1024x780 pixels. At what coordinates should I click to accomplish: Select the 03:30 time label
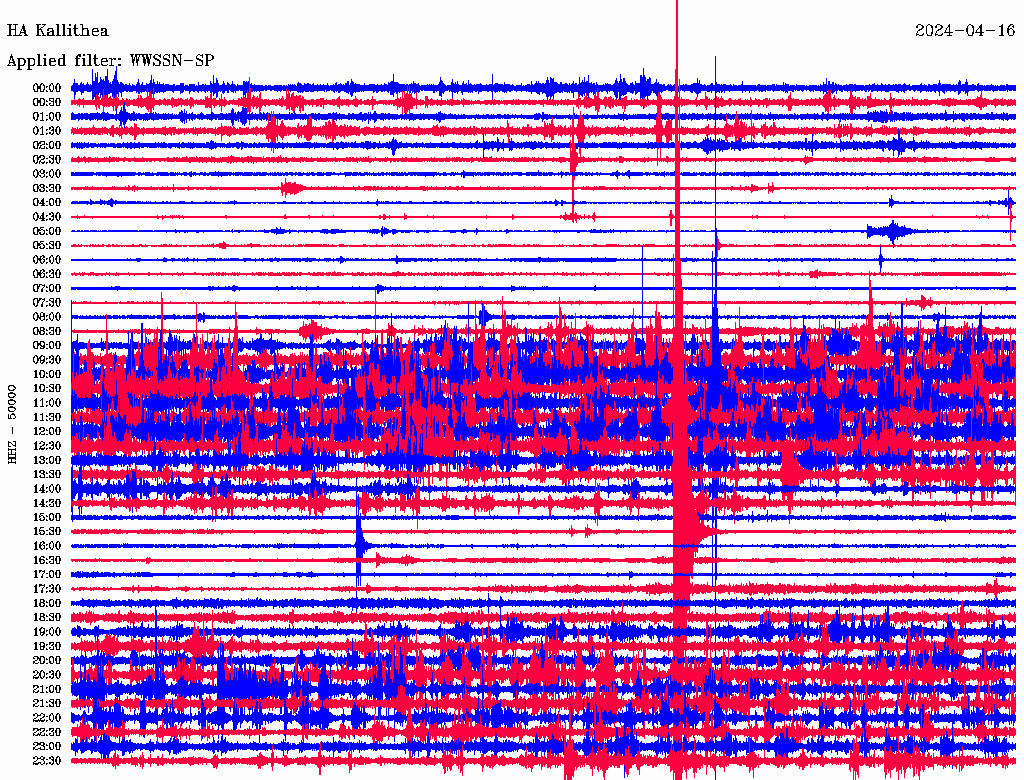click(x=47, y=188)
